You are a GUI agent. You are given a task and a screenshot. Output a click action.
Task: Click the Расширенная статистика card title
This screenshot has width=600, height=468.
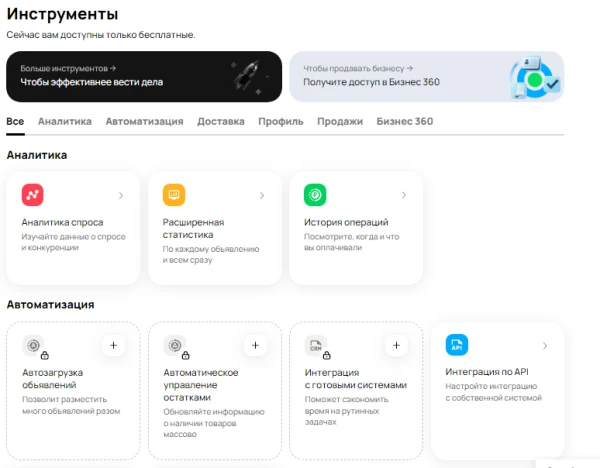193,228
